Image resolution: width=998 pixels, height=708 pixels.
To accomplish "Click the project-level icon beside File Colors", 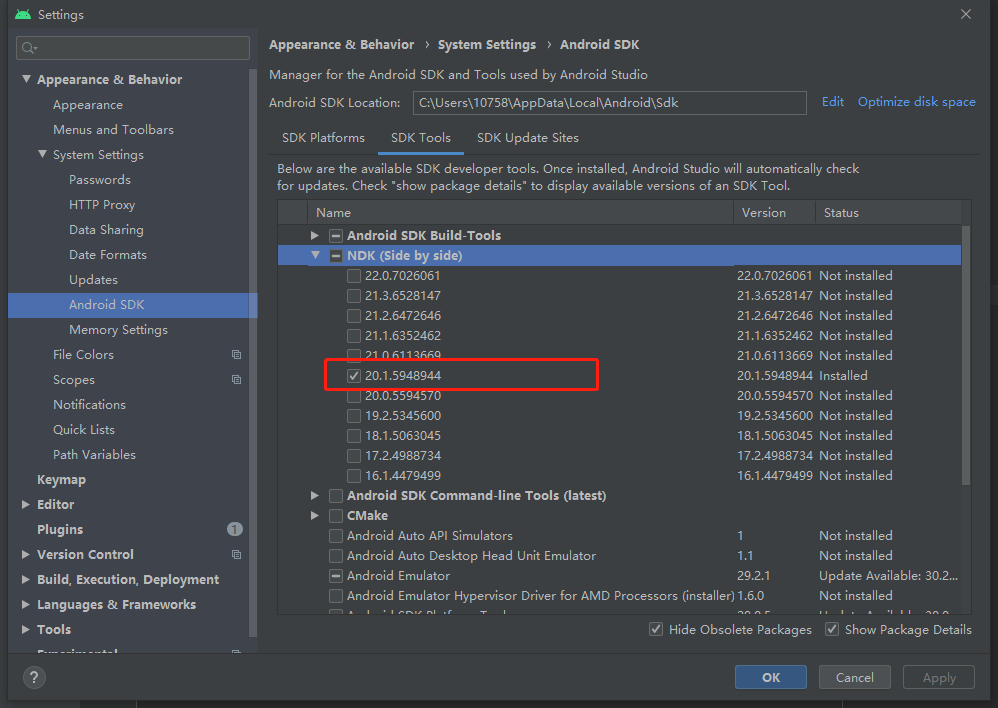I will pyautogui.click(x=236, y=355).
